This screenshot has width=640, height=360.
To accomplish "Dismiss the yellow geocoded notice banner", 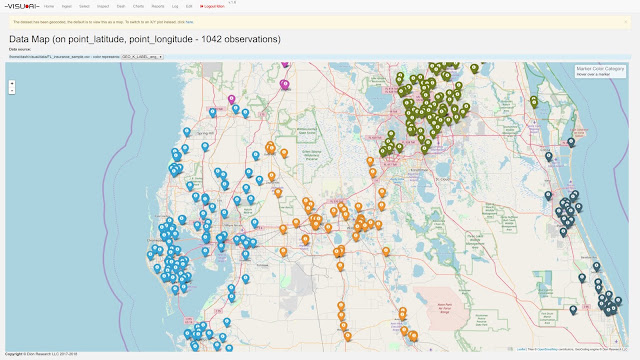I will pyautogui.click(x=626, y=22).
